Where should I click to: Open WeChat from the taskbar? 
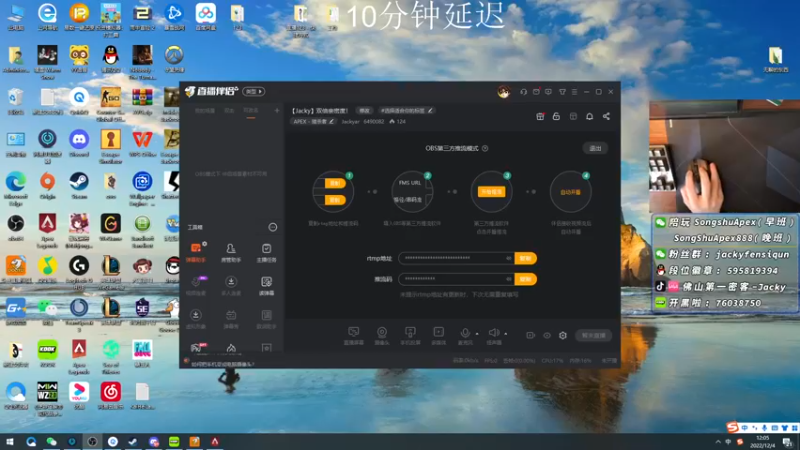[52, 442]
